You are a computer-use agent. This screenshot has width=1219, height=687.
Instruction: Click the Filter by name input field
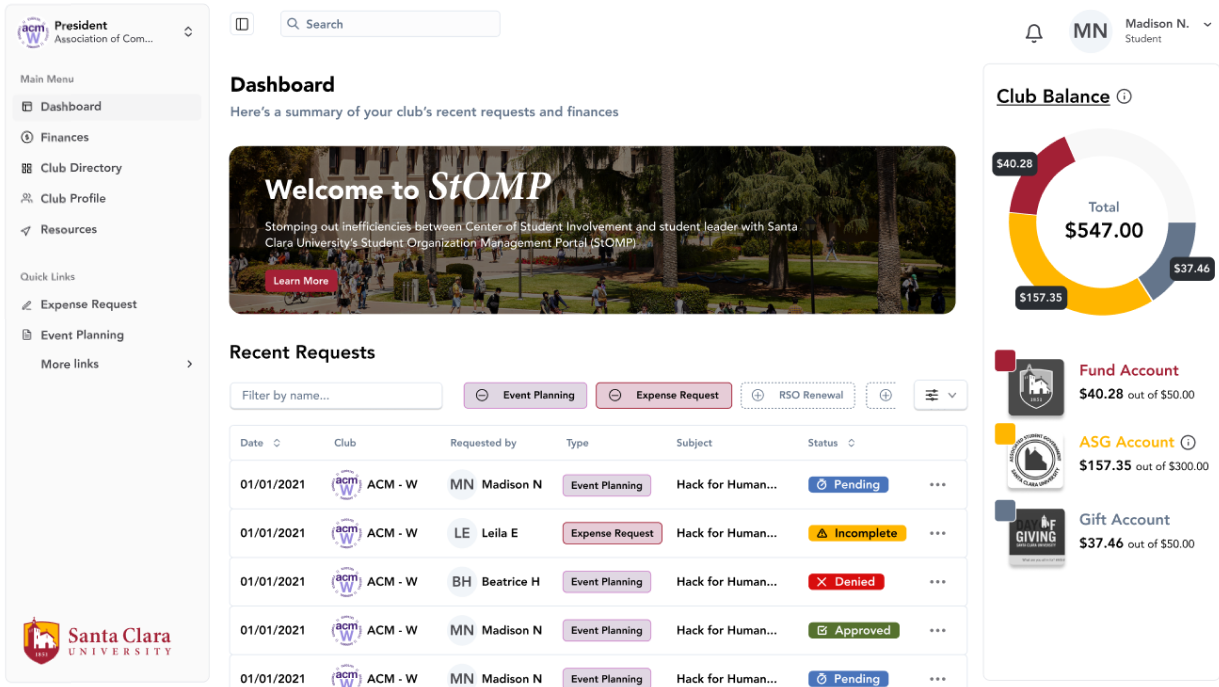(336, 396)
